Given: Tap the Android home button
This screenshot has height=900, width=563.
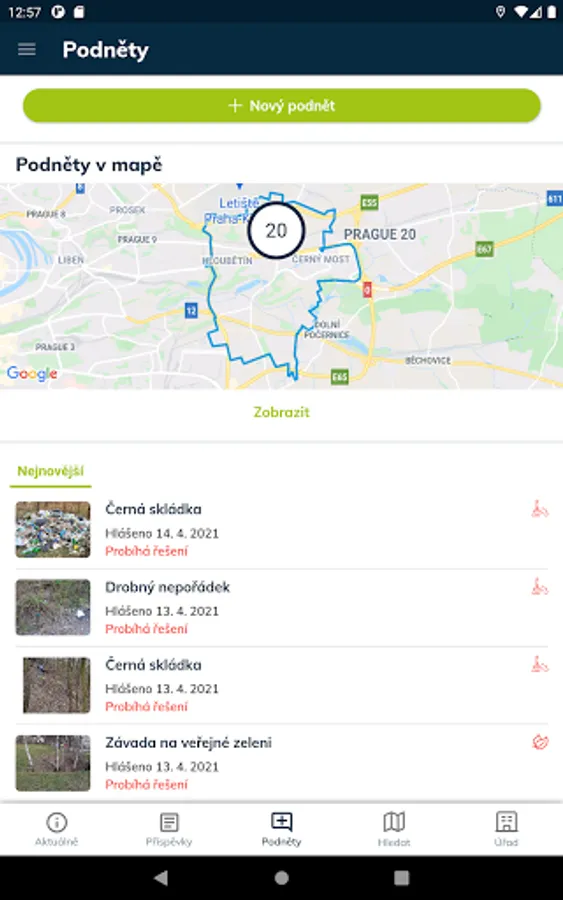Looking at the screenshot, I should click(281, 877).
